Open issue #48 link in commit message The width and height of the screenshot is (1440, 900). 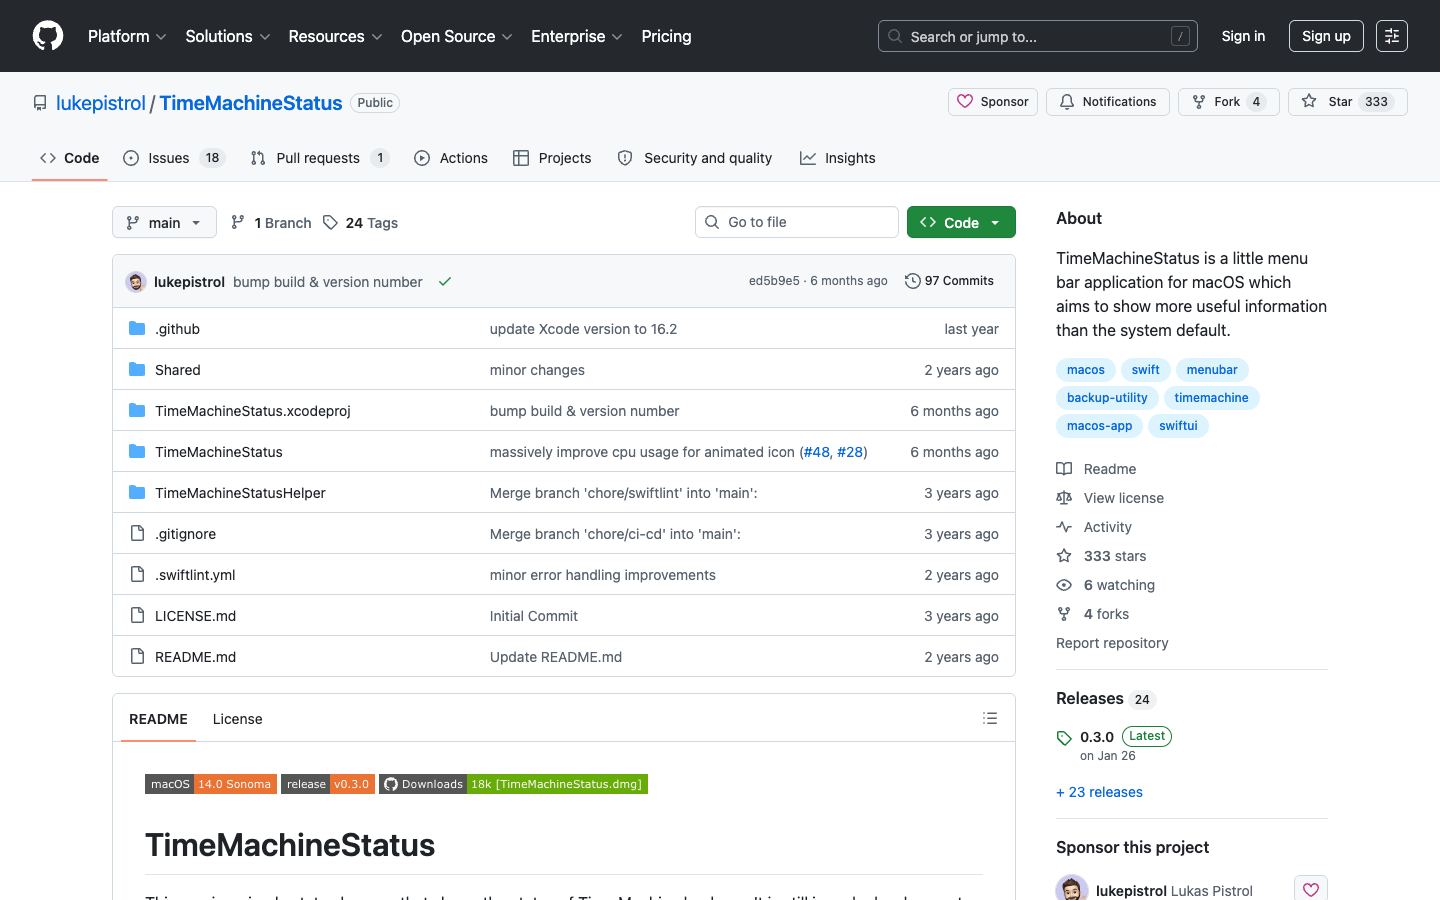[x=817, y=452]
